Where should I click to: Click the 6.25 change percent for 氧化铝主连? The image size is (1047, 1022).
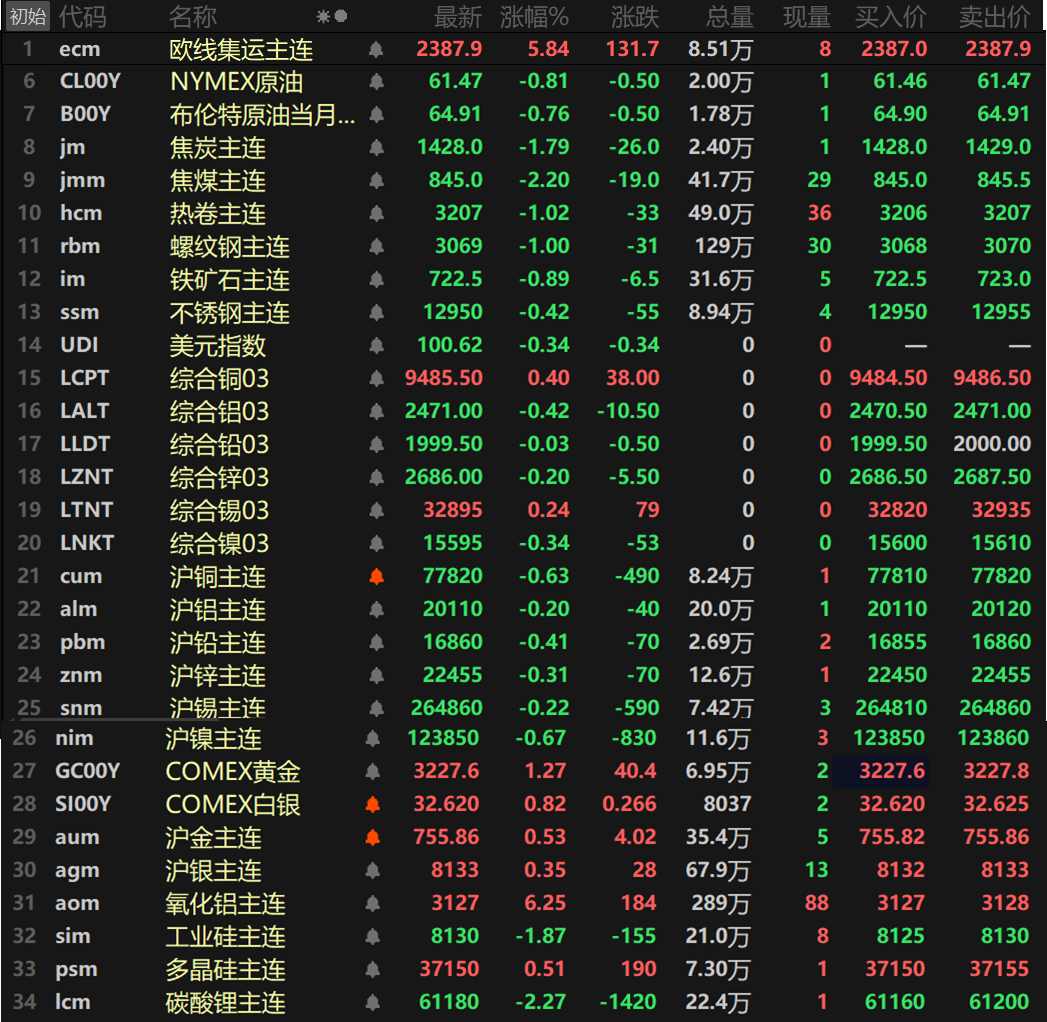tap(546, 903)
